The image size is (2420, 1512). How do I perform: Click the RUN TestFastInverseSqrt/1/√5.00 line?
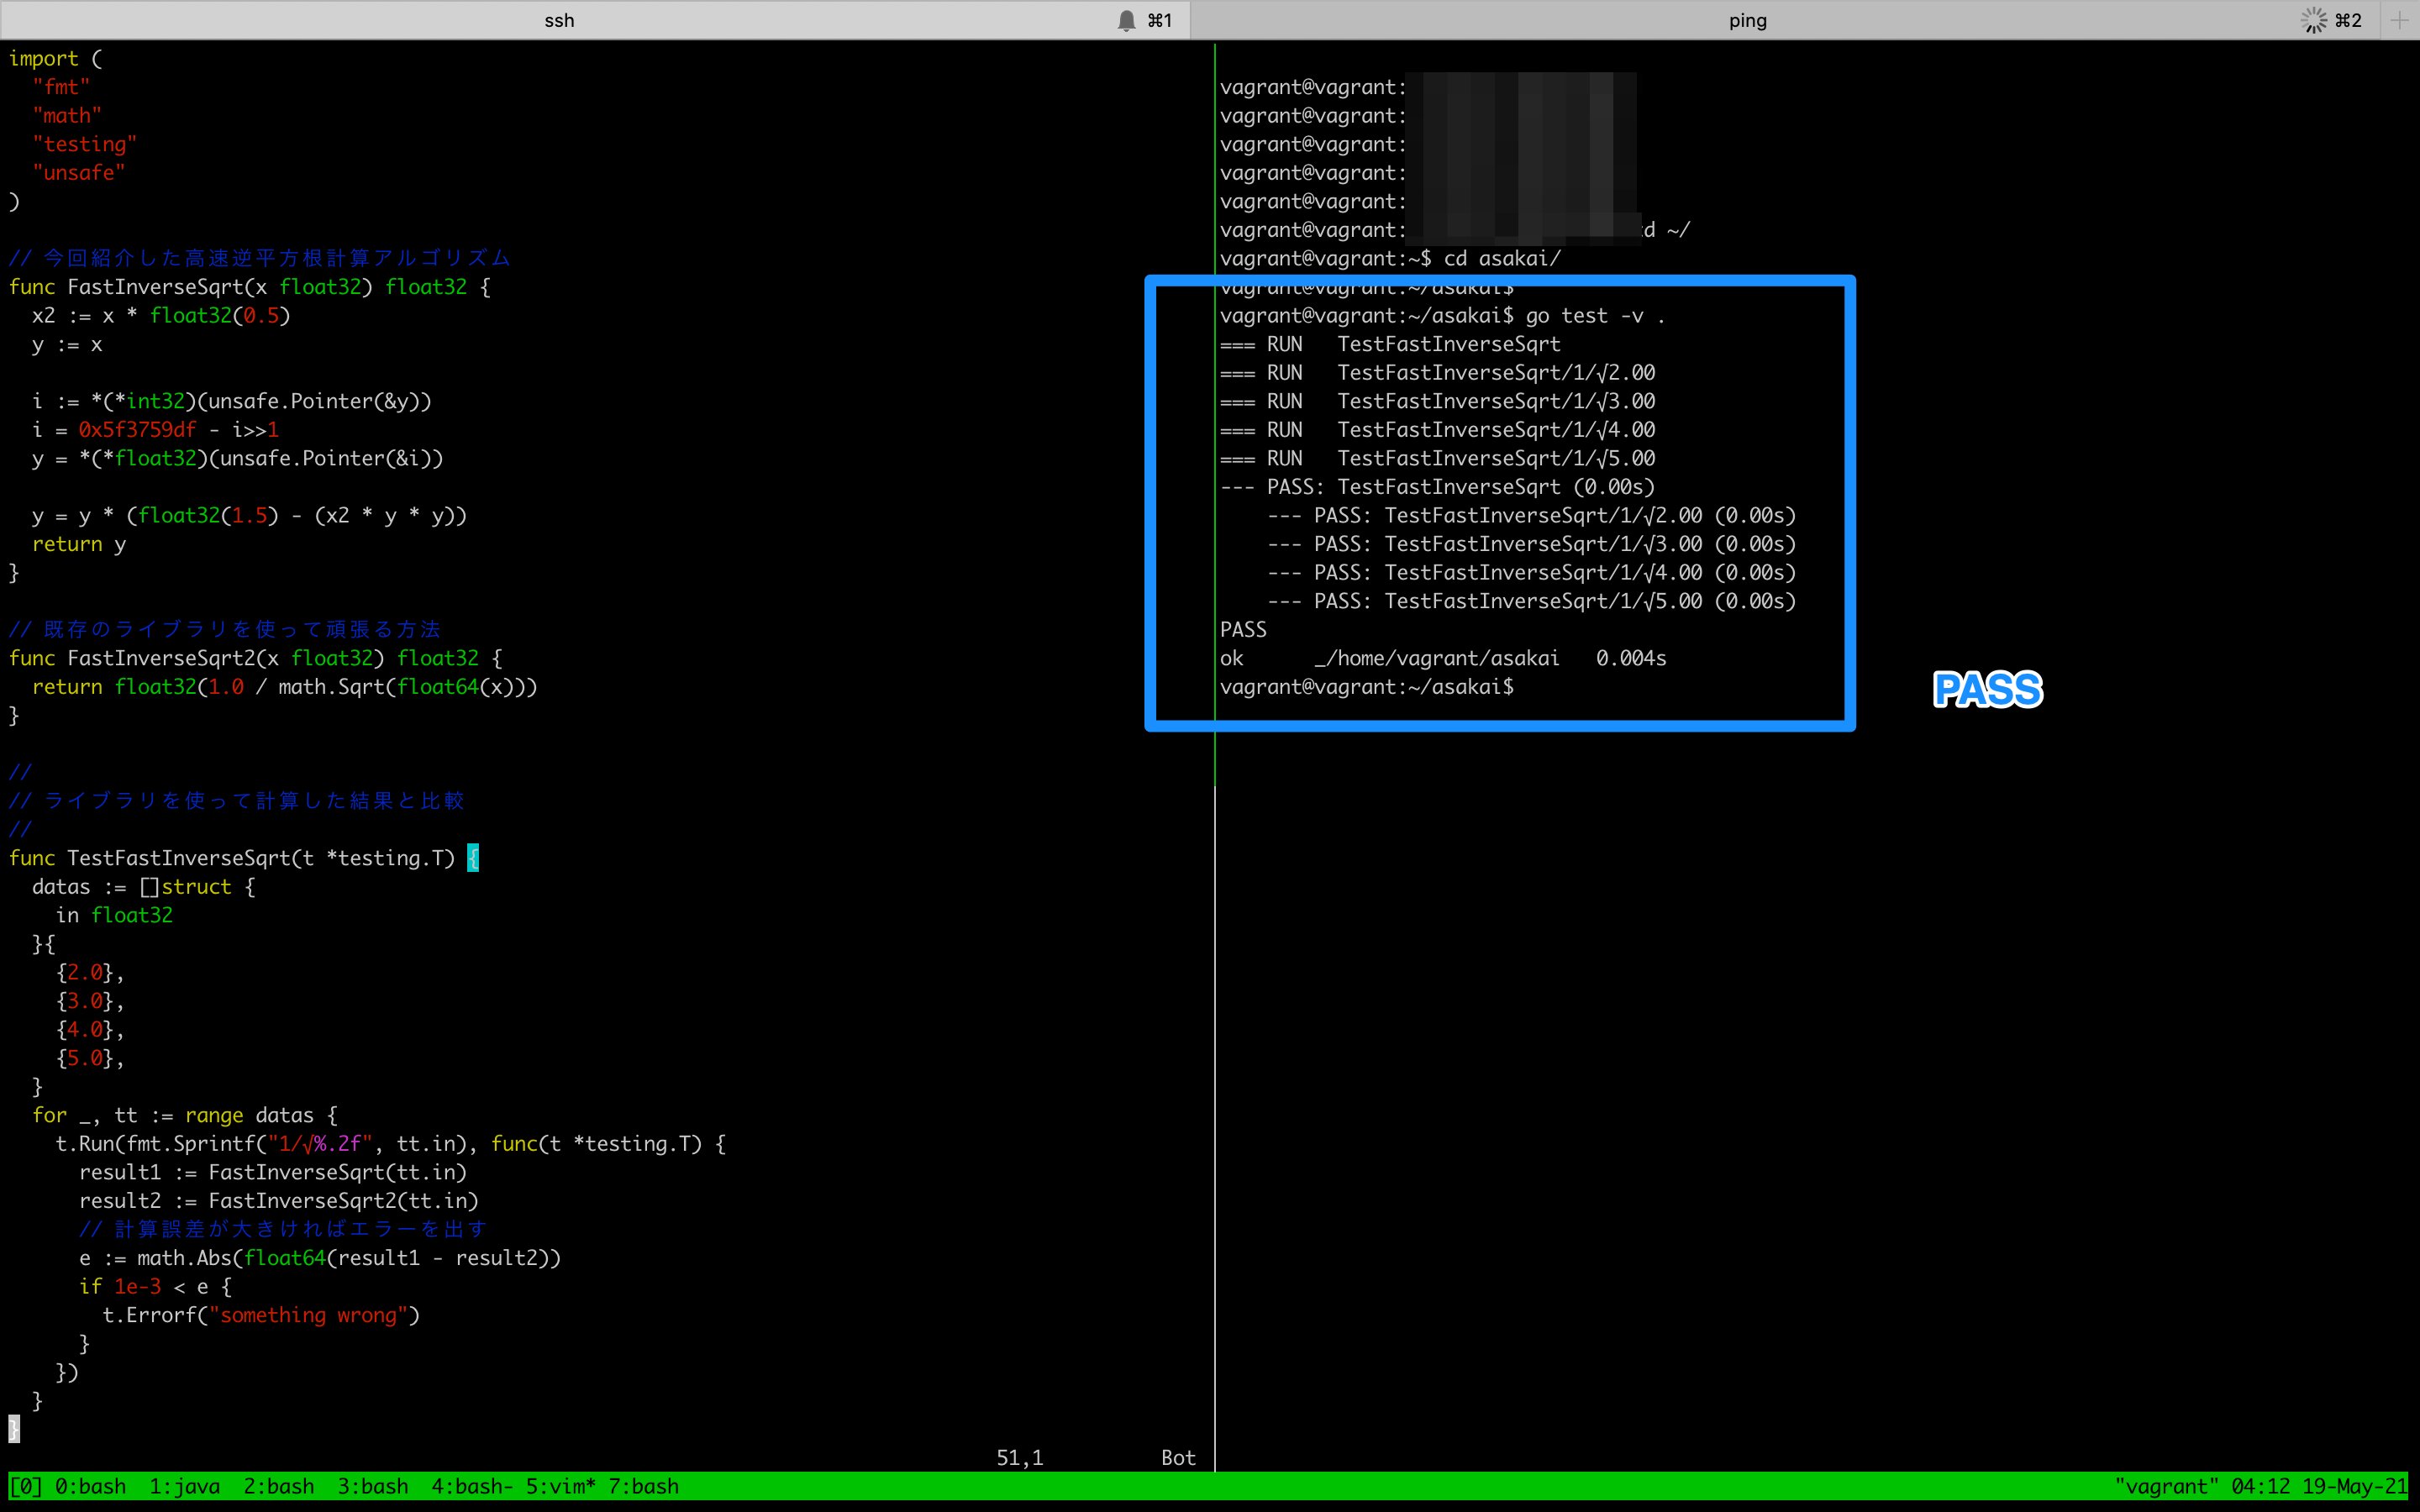[1437, 459]
